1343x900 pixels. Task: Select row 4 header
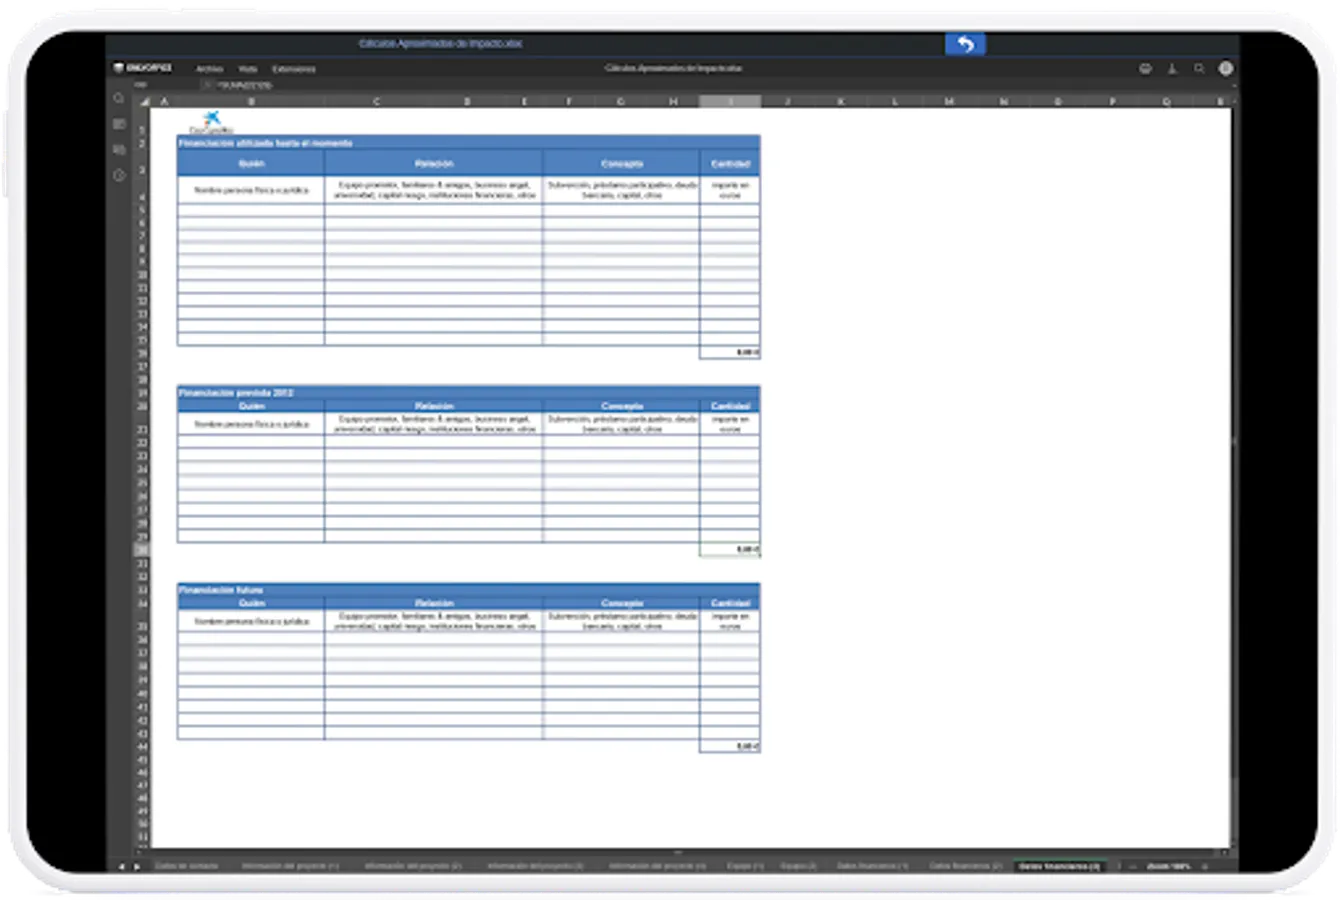(142, 190)
